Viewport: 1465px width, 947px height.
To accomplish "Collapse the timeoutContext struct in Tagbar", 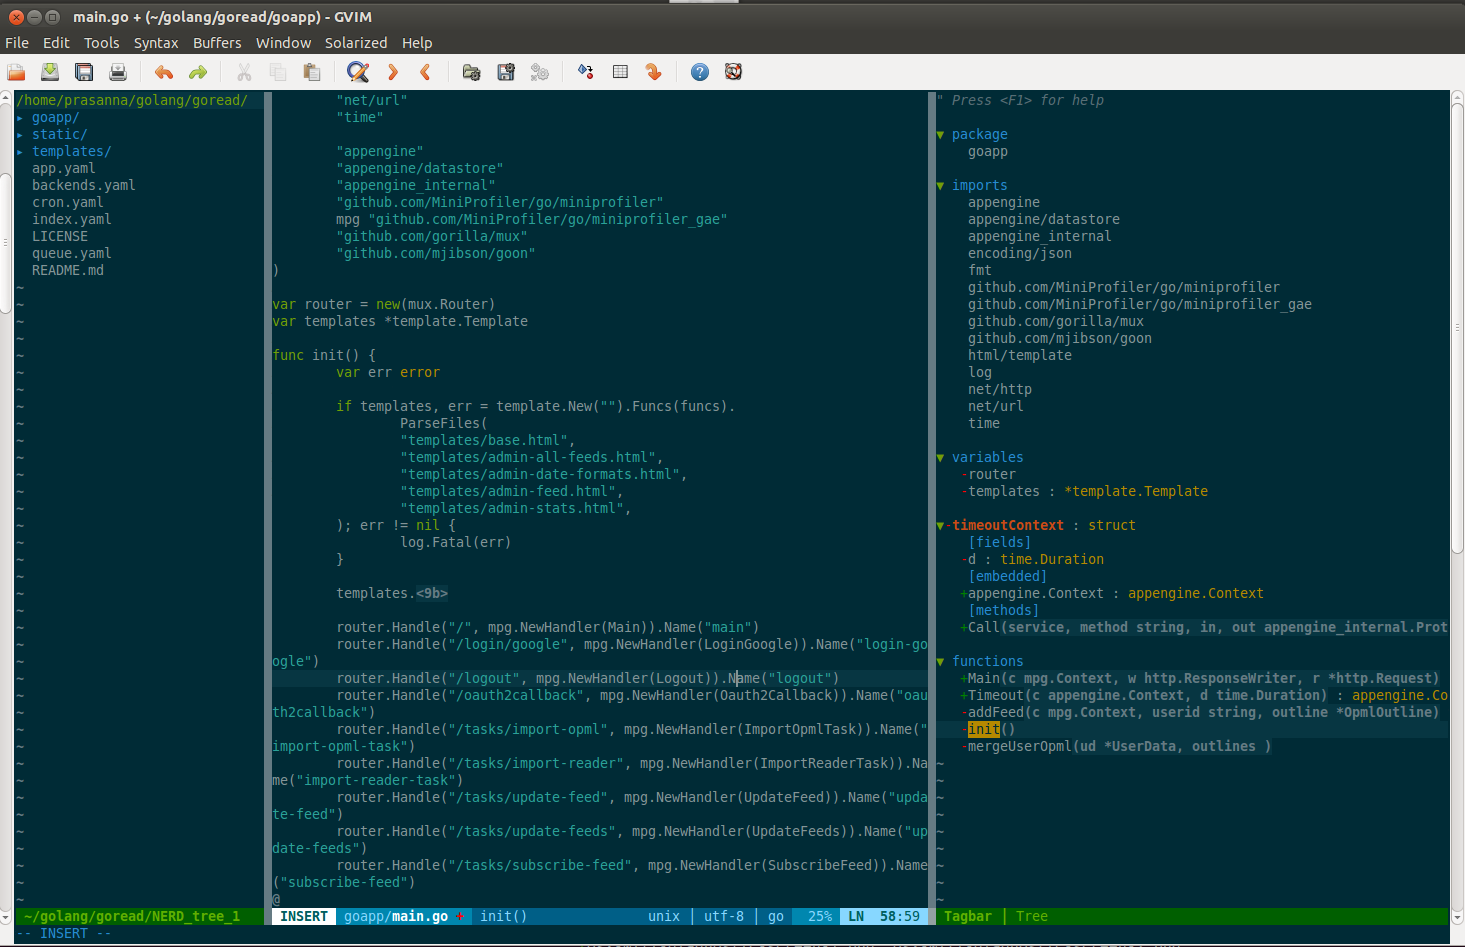I will [x=940, y=526].
